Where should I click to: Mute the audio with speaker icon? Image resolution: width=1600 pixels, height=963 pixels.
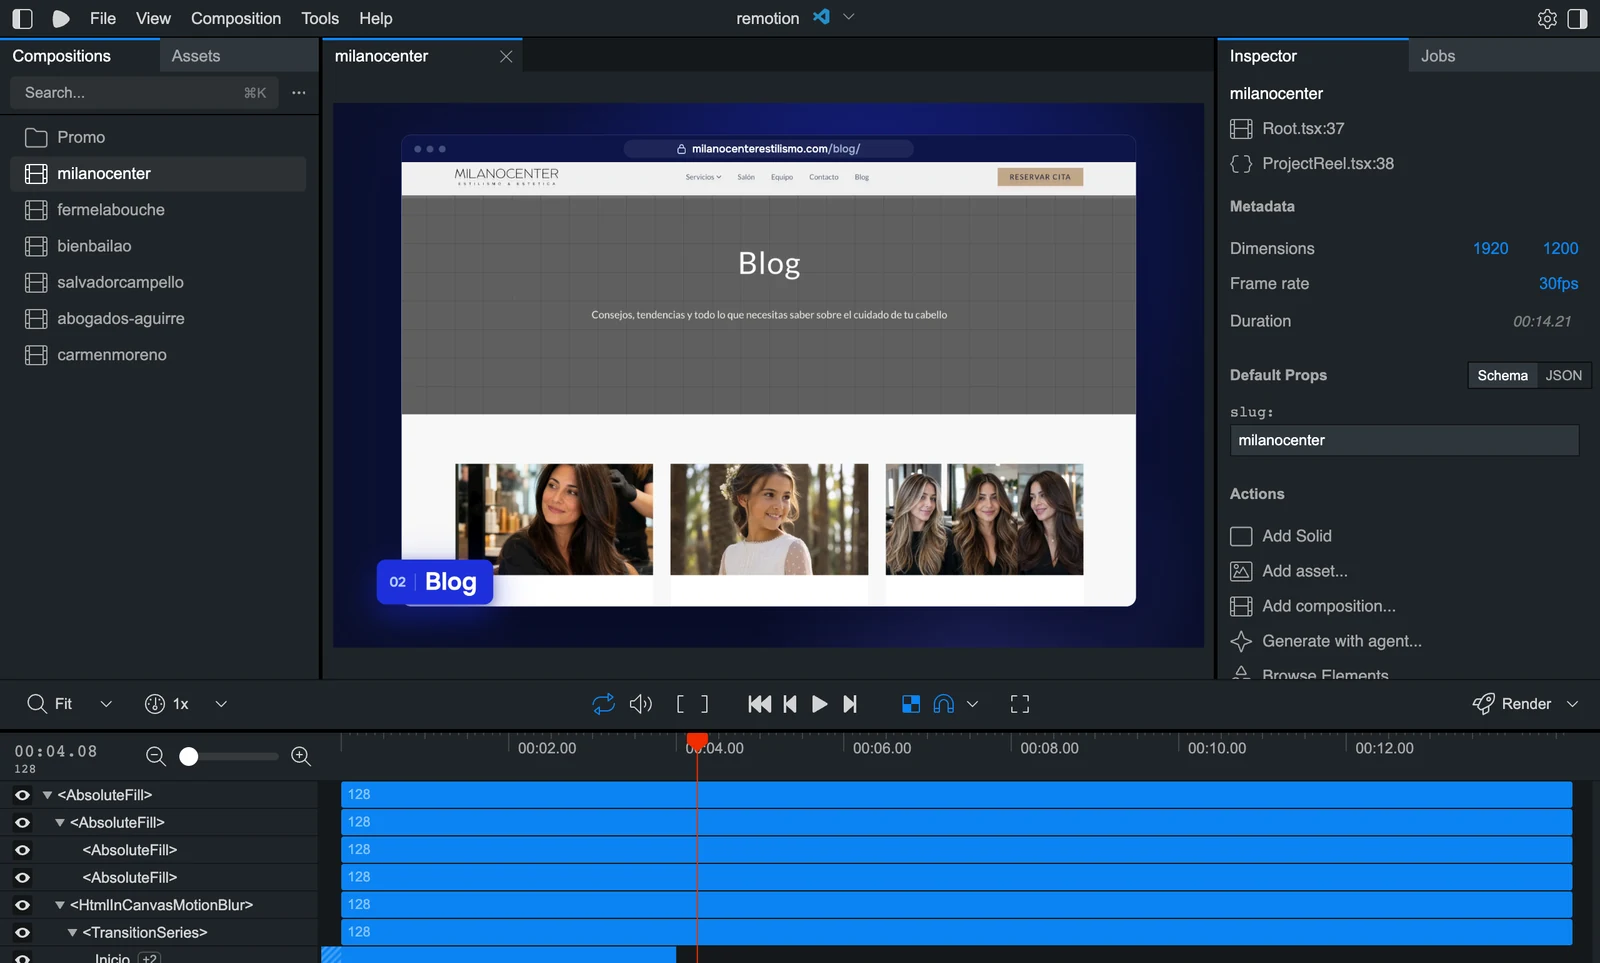(x=641, y=704)
